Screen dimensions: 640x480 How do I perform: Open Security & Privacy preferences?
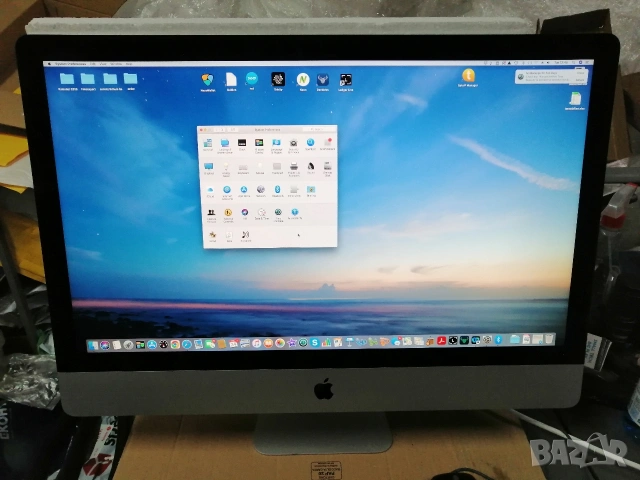293,145
